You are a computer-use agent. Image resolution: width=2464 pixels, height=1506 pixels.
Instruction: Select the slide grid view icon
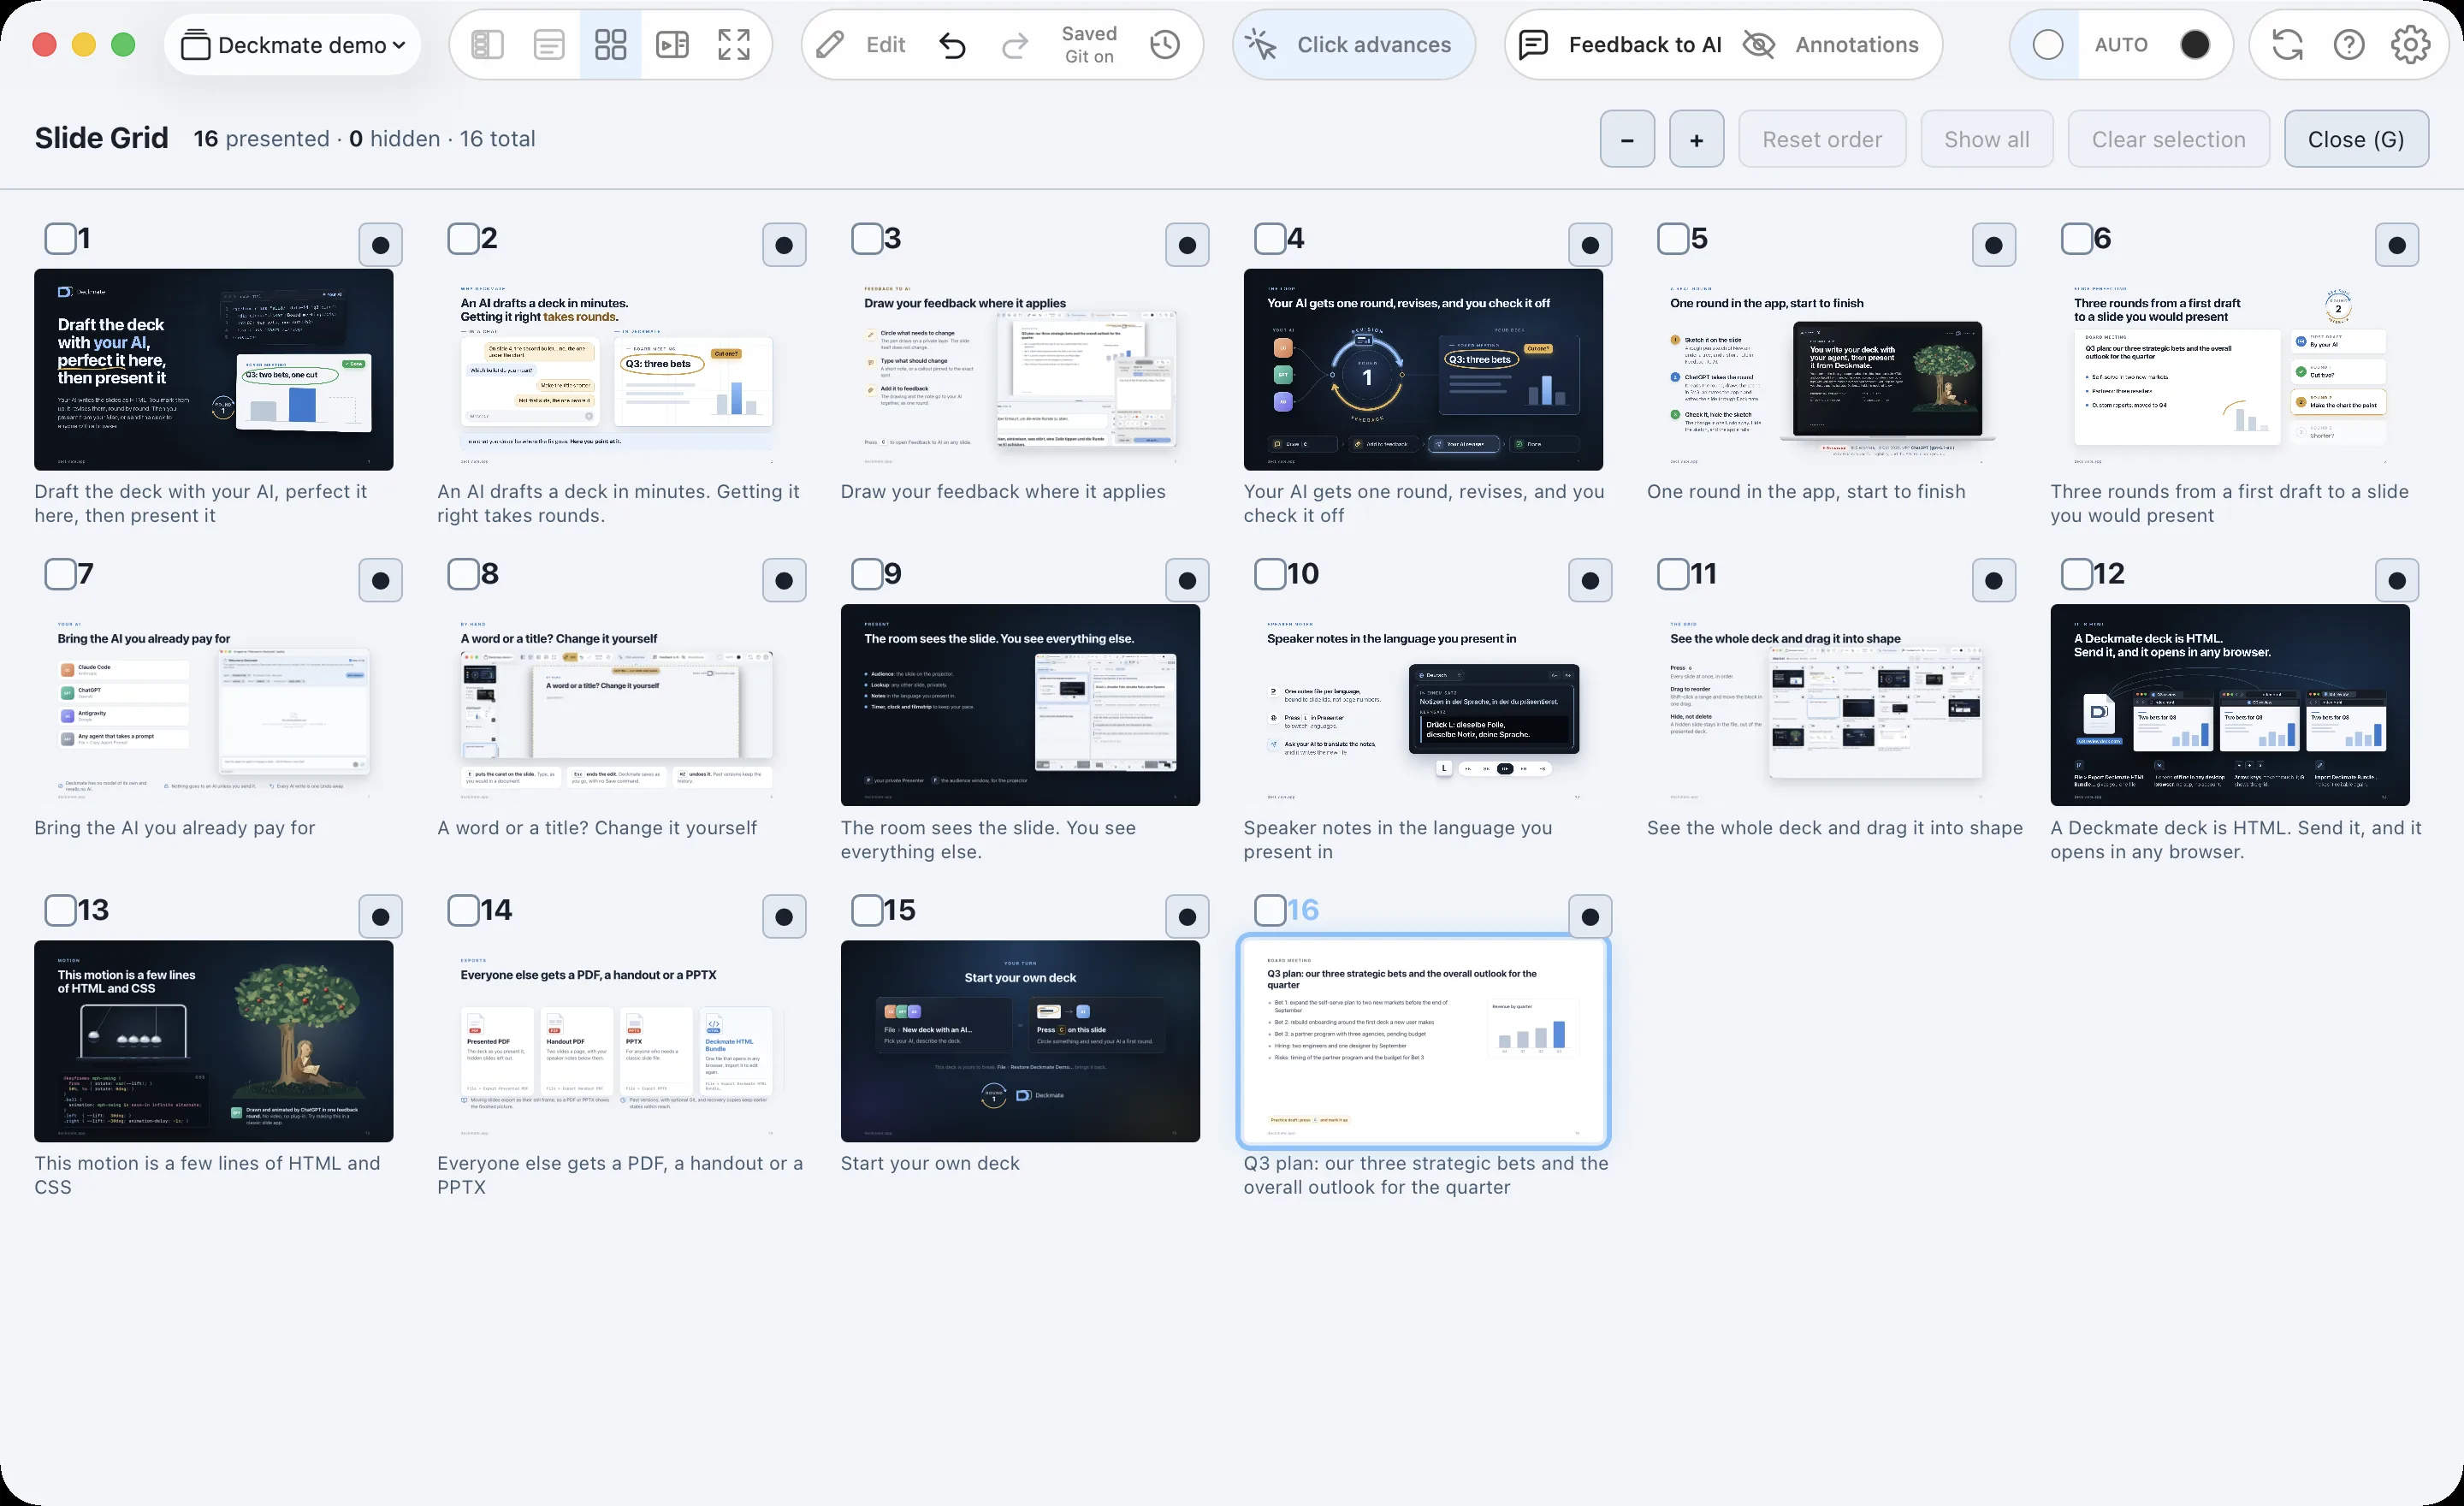tap(610, 45)
